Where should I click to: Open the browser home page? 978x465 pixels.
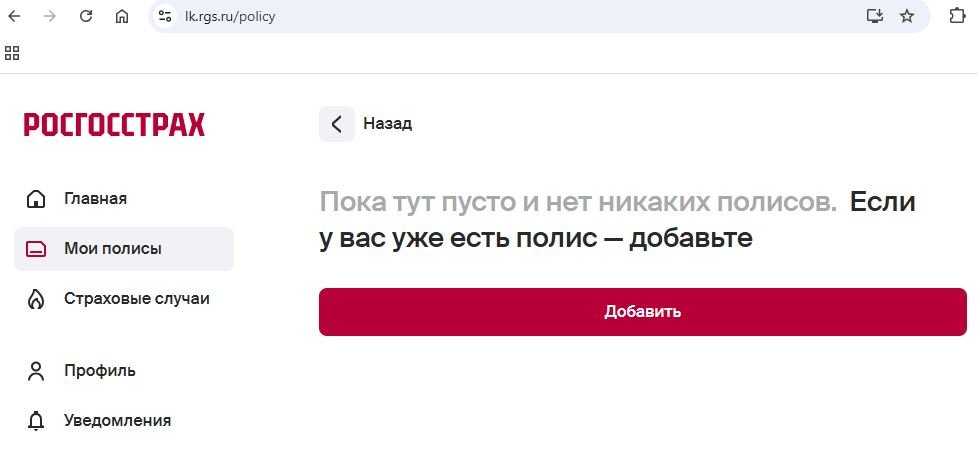pyautogui.click(x=122, y=16)
